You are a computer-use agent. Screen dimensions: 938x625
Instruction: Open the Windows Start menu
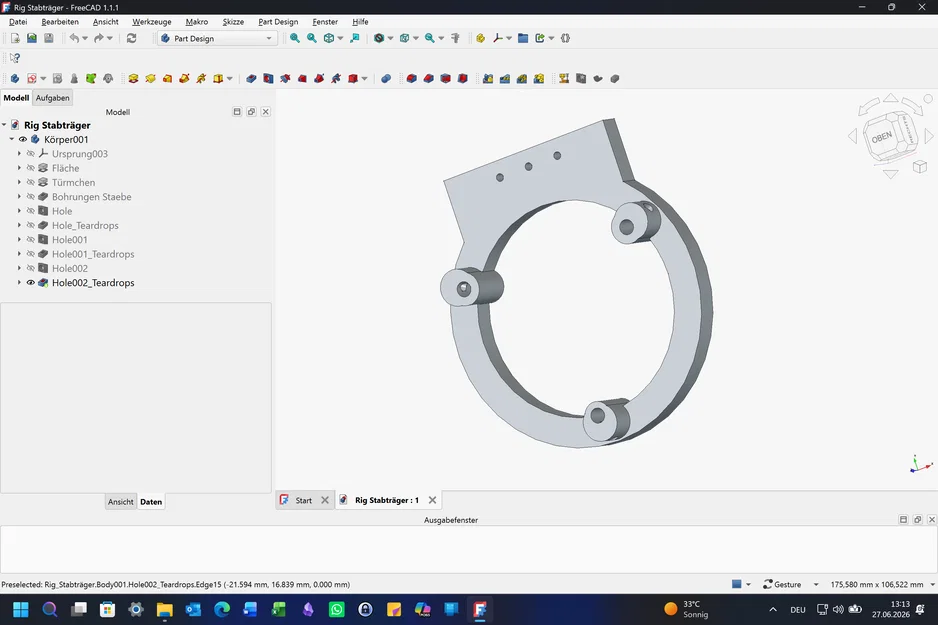[x=21, y=609]
